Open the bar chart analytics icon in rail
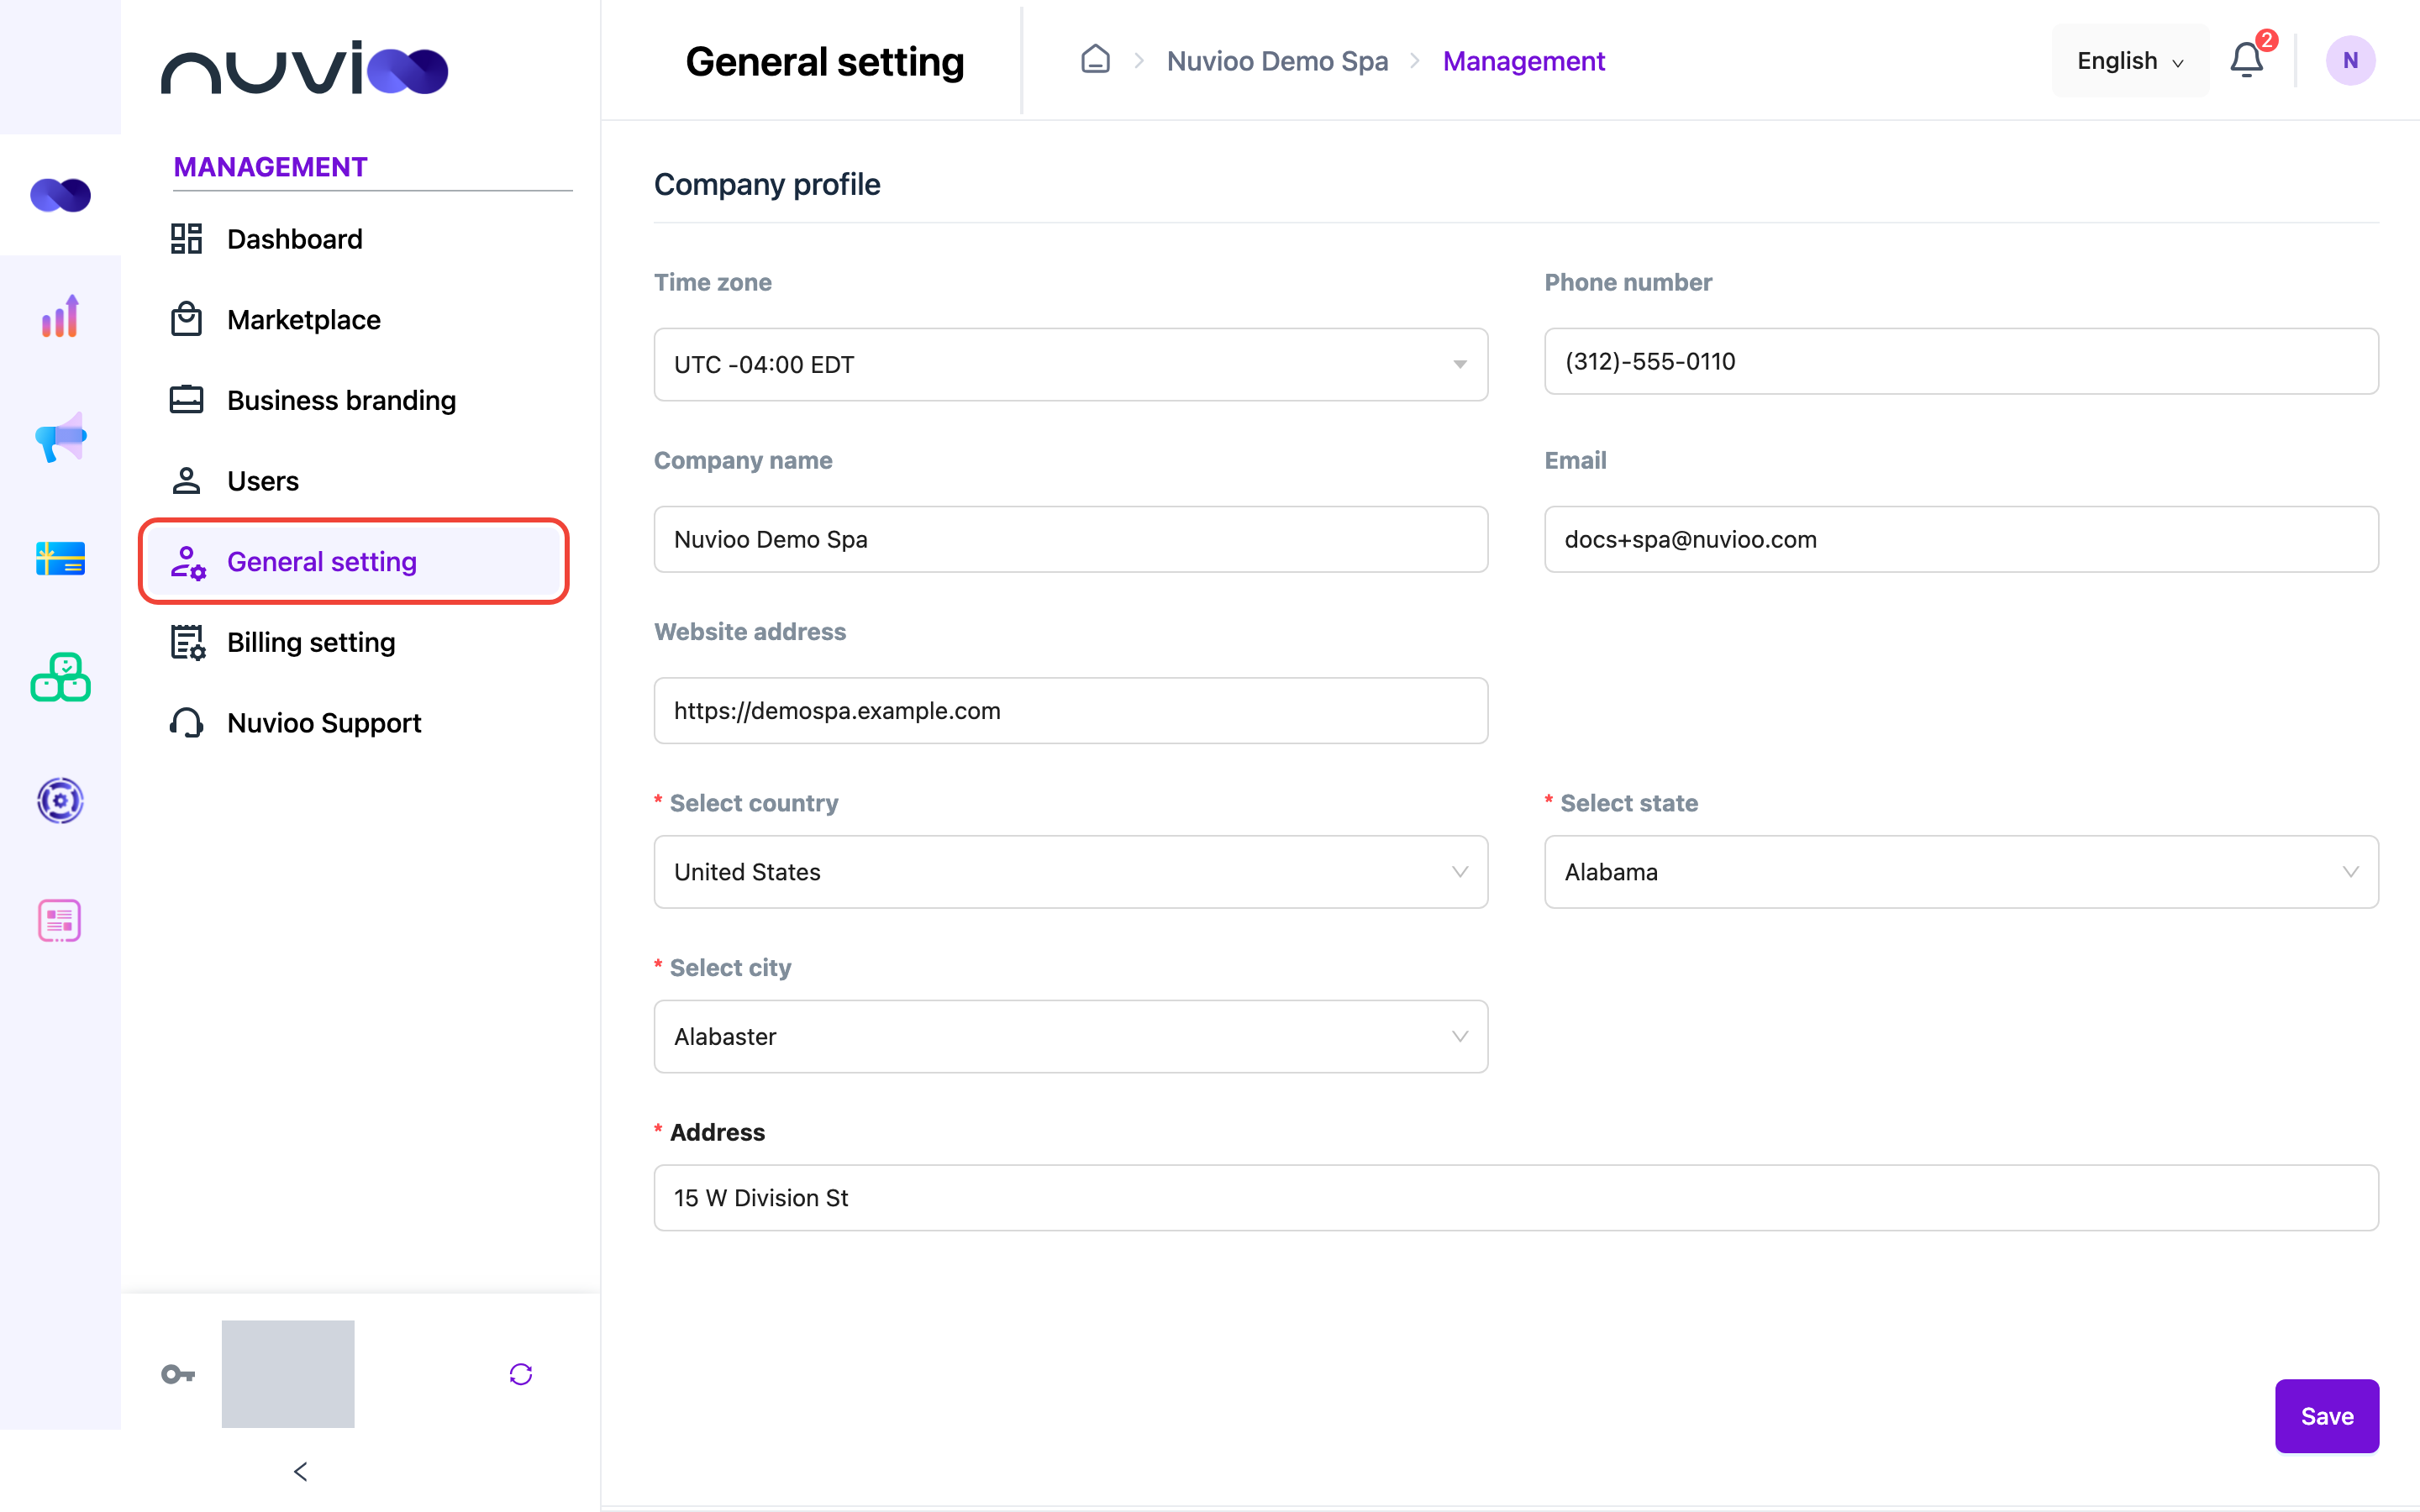Image resolution: width=2420 pixels, height=1512 pixels. 60,316
